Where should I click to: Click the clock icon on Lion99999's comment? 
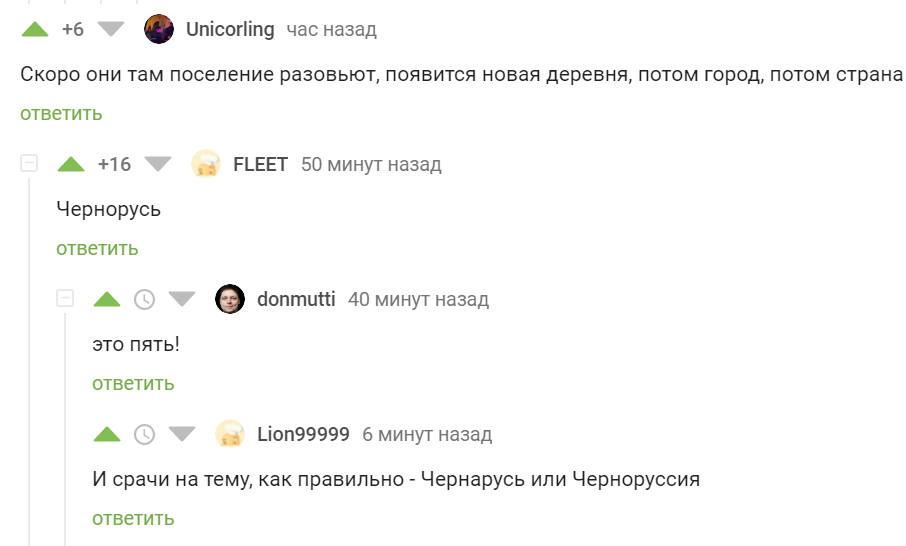[145, 434]
